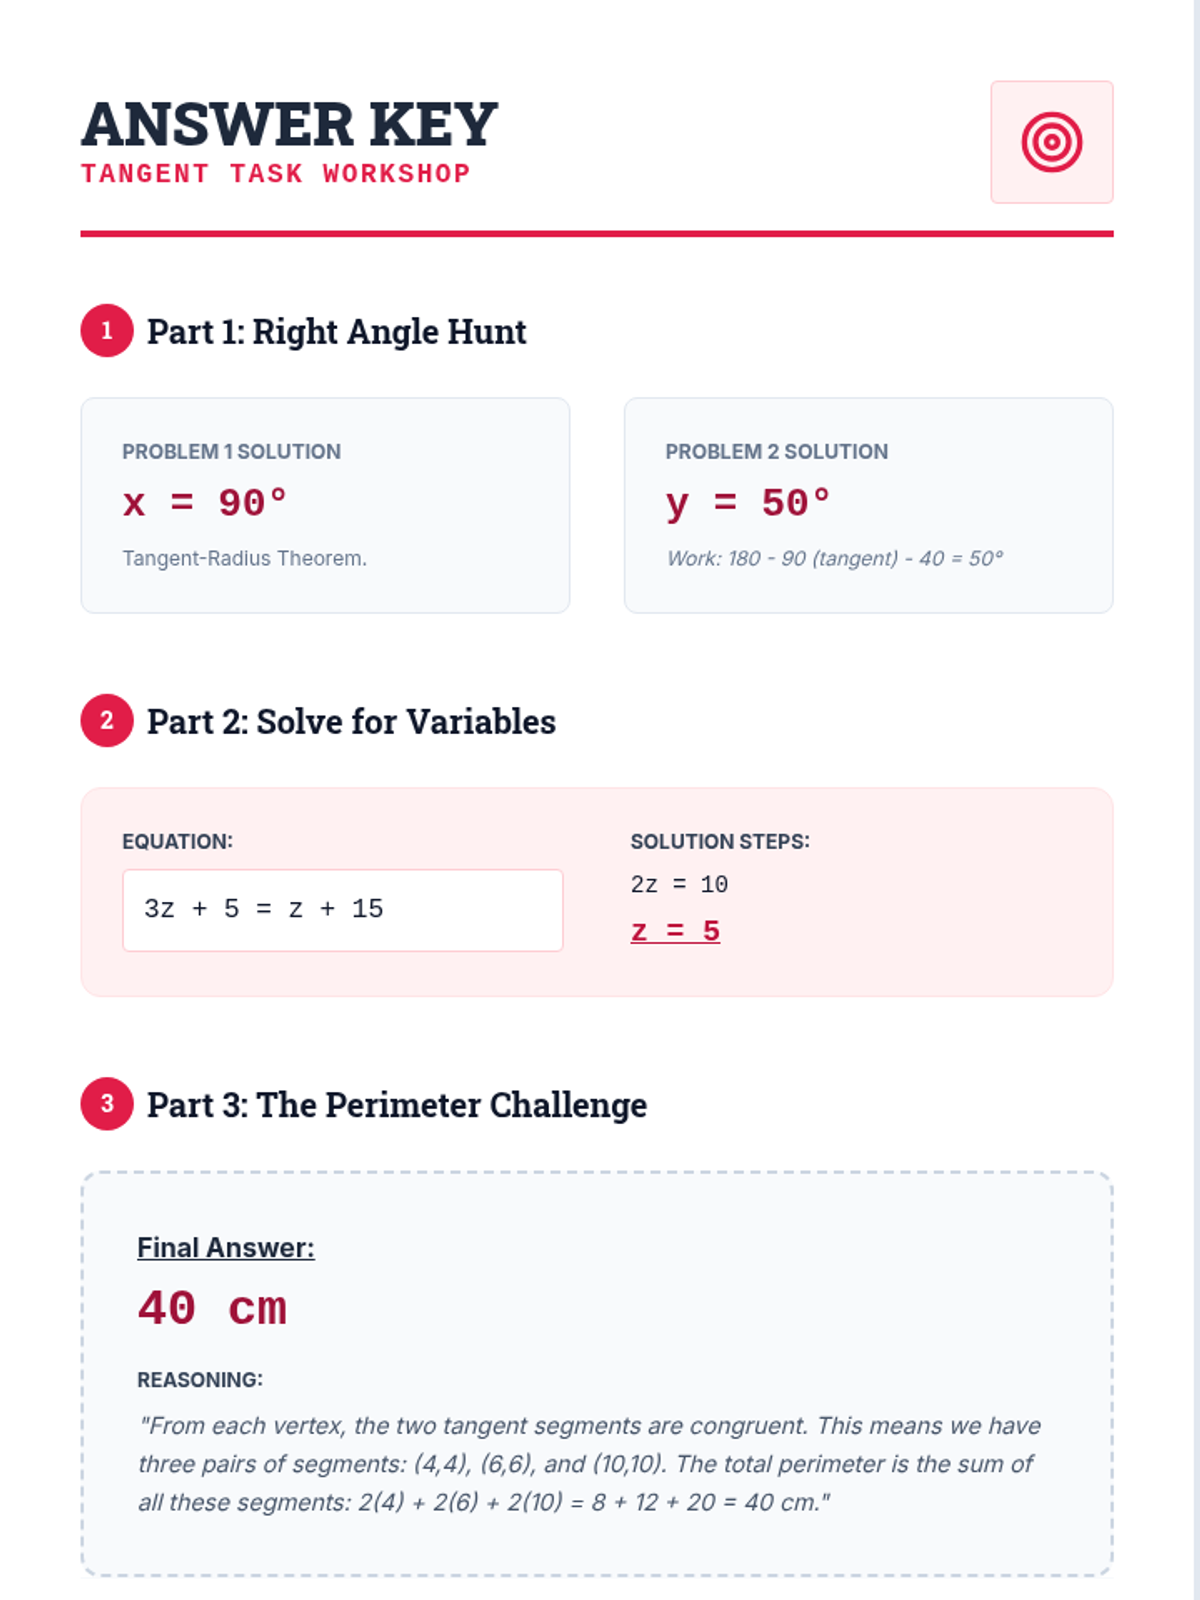
Task: Click the y = 50° answer
Action: [748, 503]
